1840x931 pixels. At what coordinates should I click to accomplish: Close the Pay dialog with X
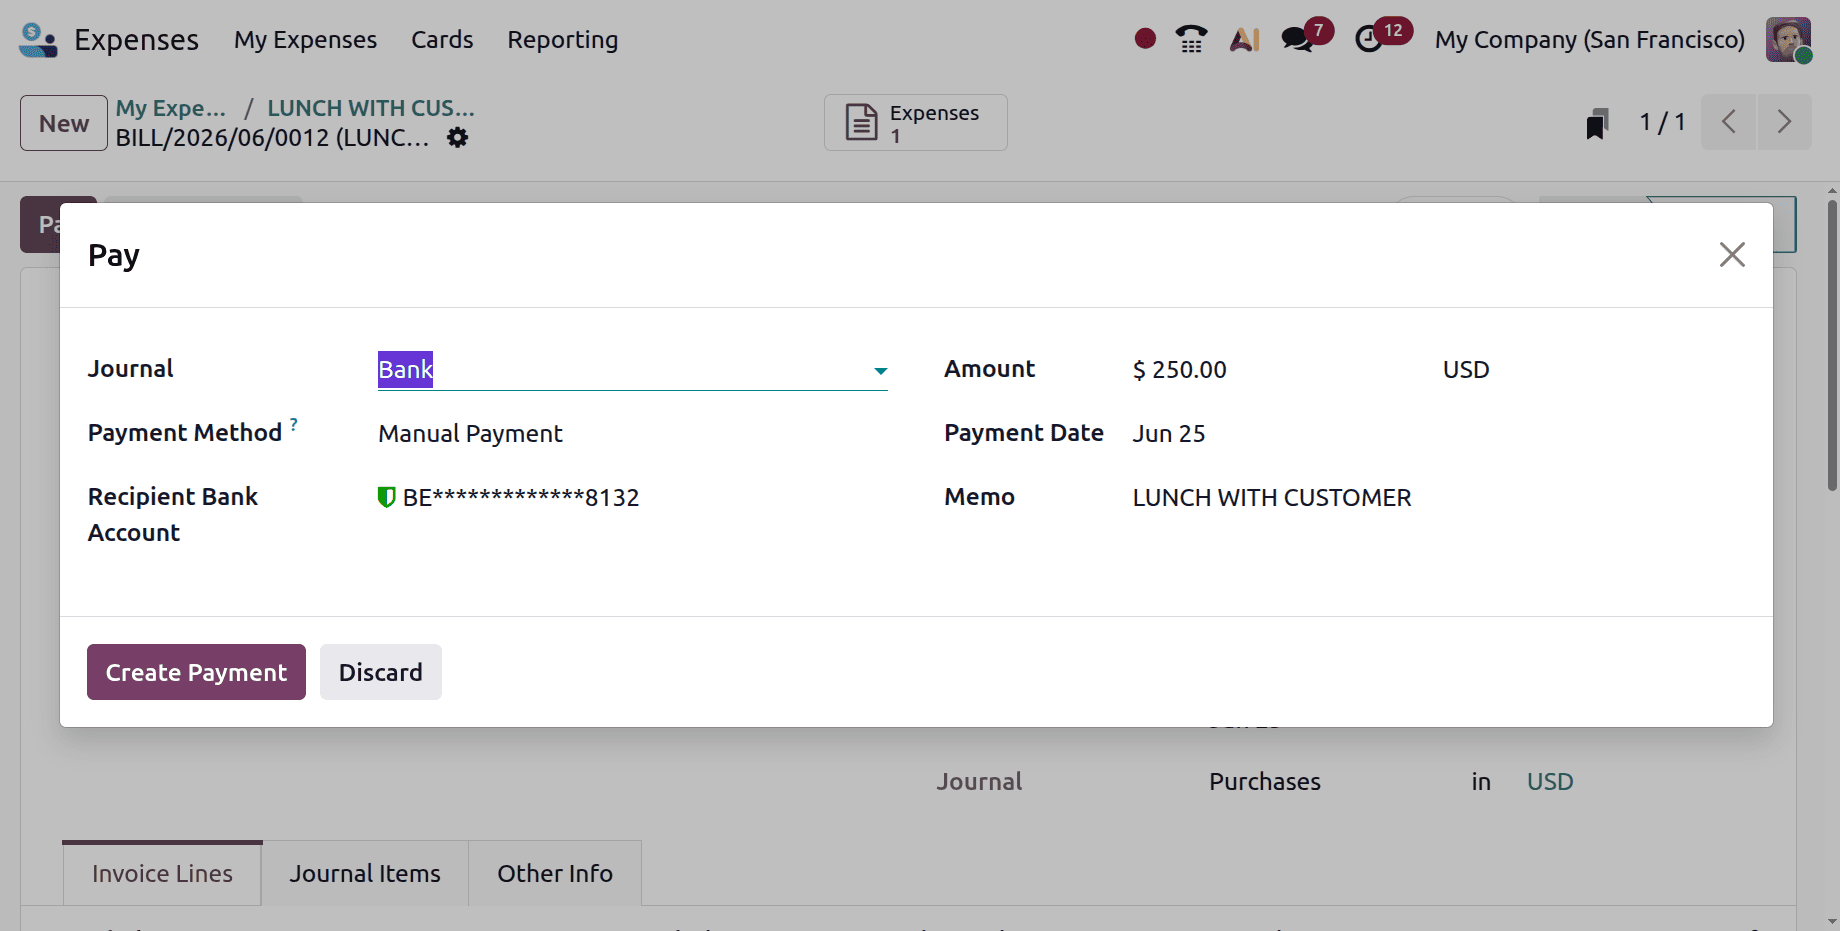(x=1732, y=254)
